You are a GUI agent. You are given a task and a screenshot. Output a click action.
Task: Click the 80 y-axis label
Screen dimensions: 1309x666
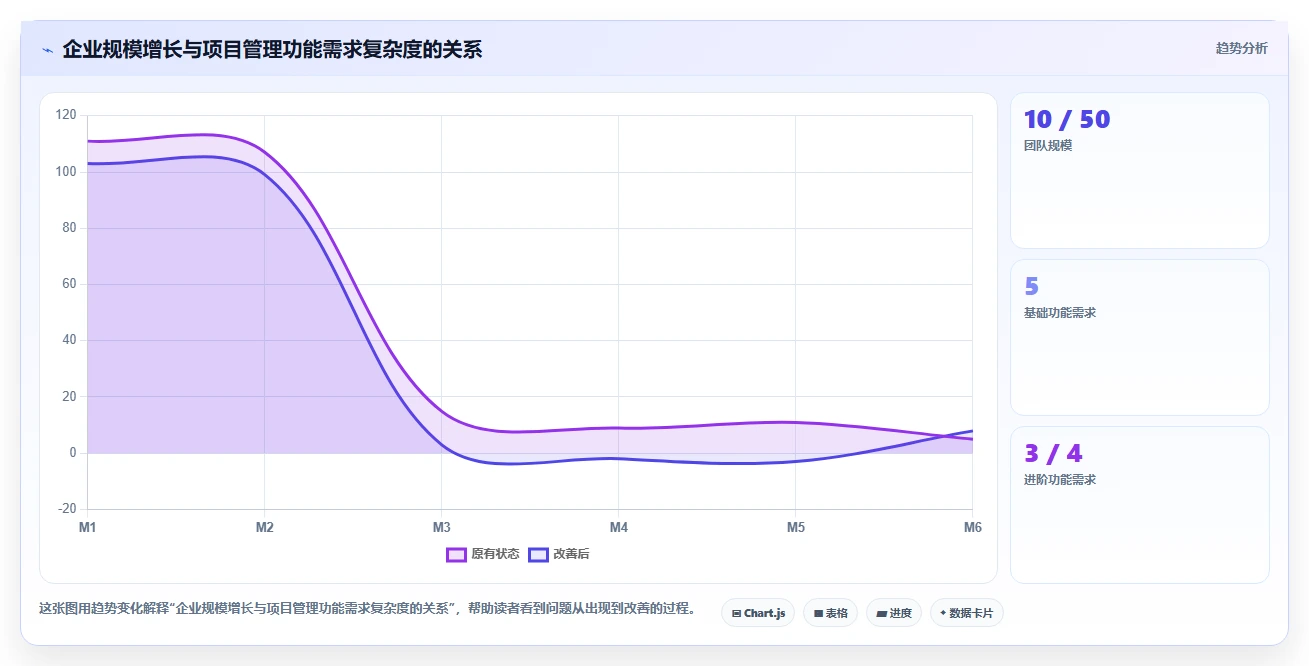pos(69,228)
